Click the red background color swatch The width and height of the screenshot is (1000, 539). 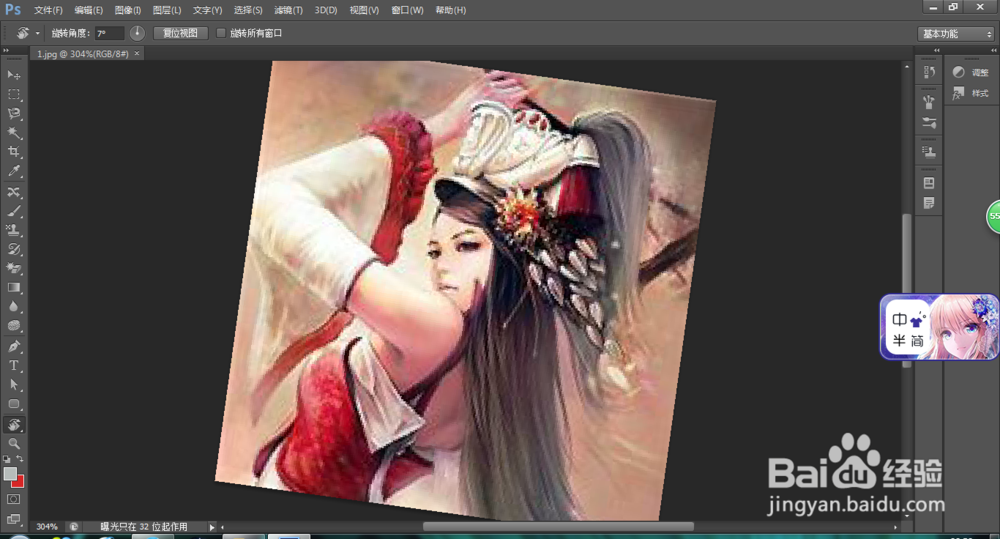pyautogui.click(x=19, y=482)
